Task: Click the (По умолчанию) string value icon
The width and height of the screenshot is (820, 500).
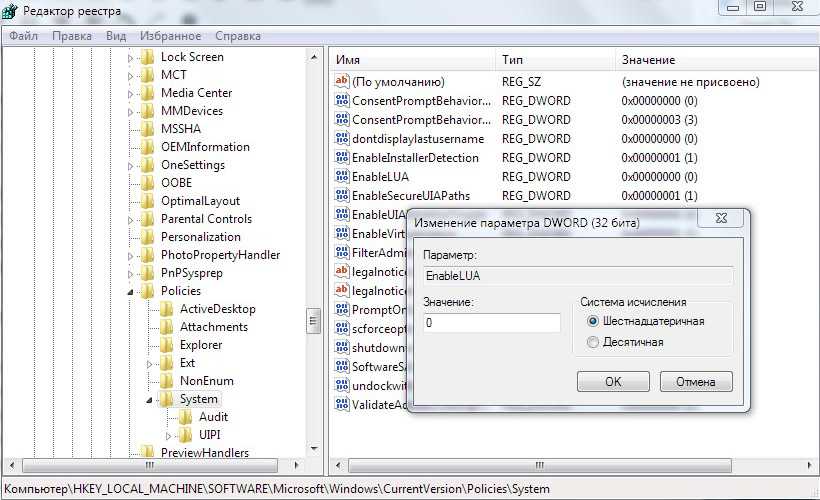Action: (x=341, y=82)
